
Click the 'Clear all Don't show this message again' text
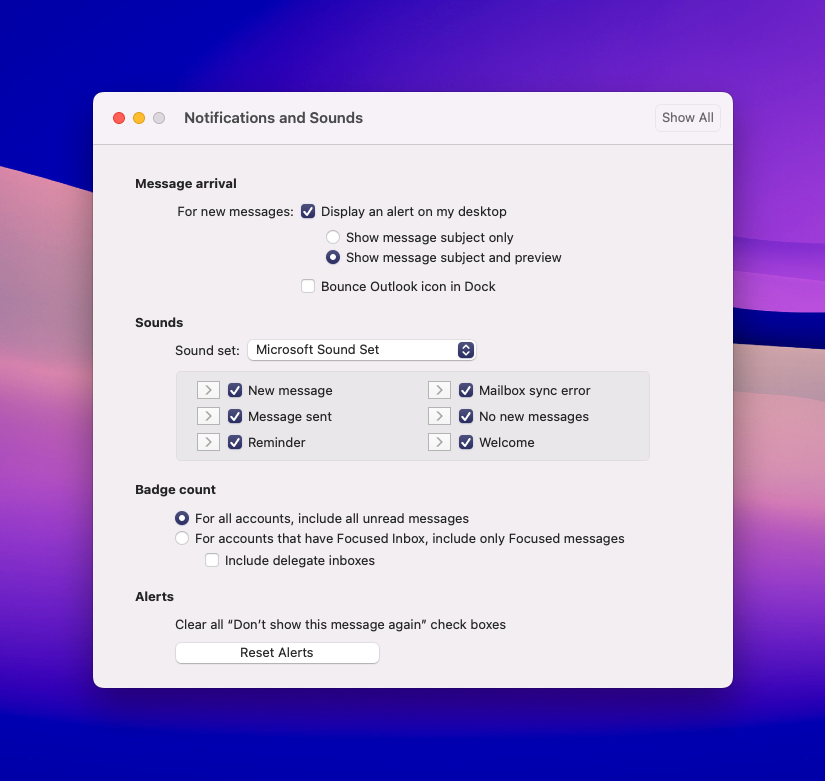(340, 624)
